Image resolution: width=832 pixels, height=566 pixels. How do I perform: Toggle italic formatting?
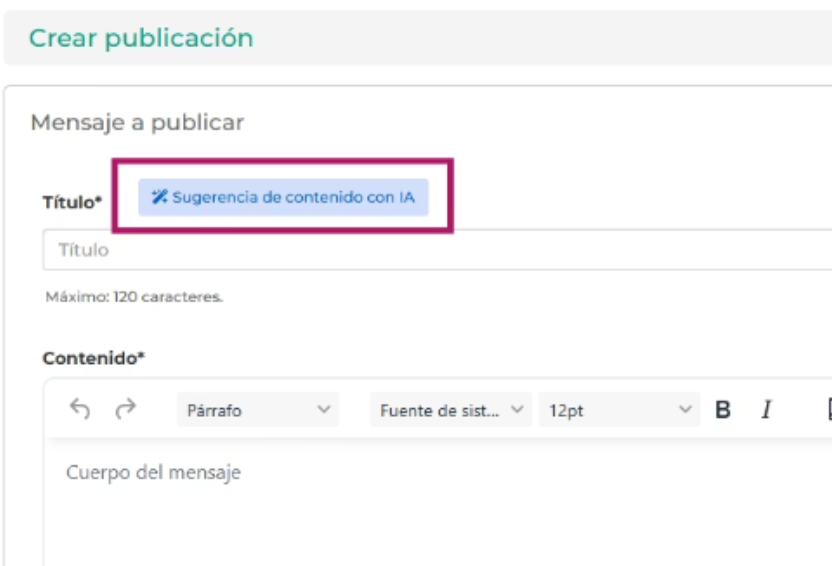click(766, 410)
